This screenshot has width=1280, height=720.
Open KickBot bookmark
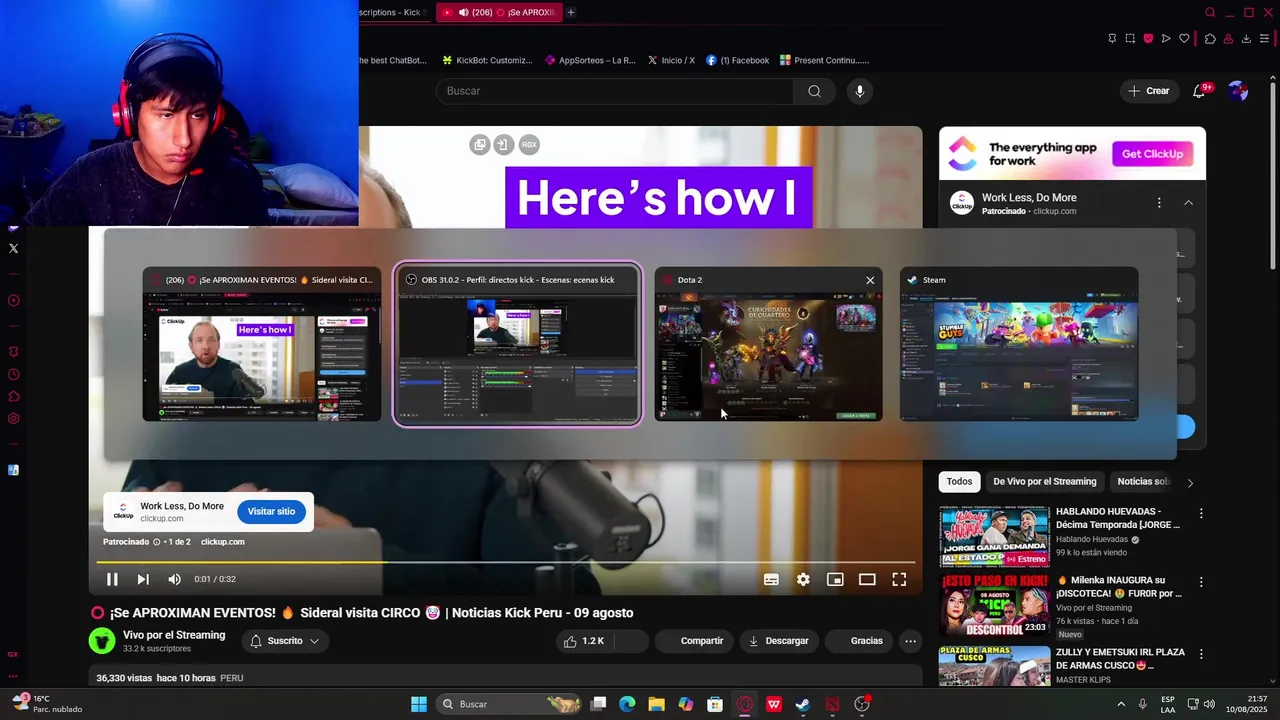(487, 60)
